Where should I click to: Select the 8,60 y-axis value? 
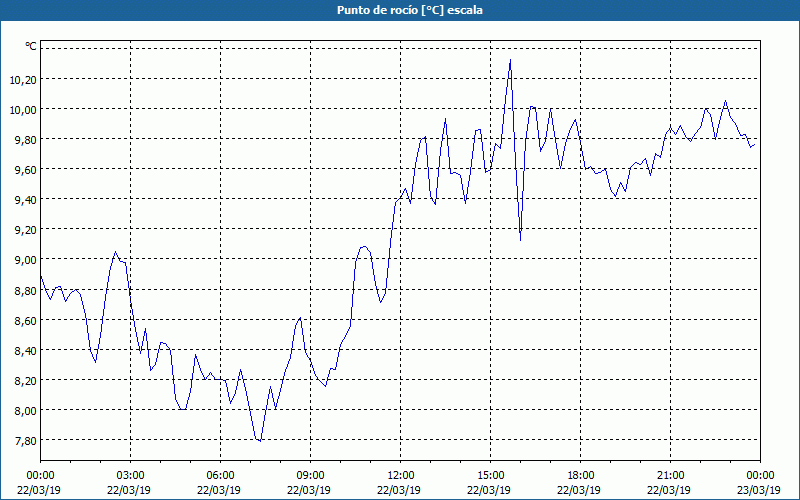(27, 321)
